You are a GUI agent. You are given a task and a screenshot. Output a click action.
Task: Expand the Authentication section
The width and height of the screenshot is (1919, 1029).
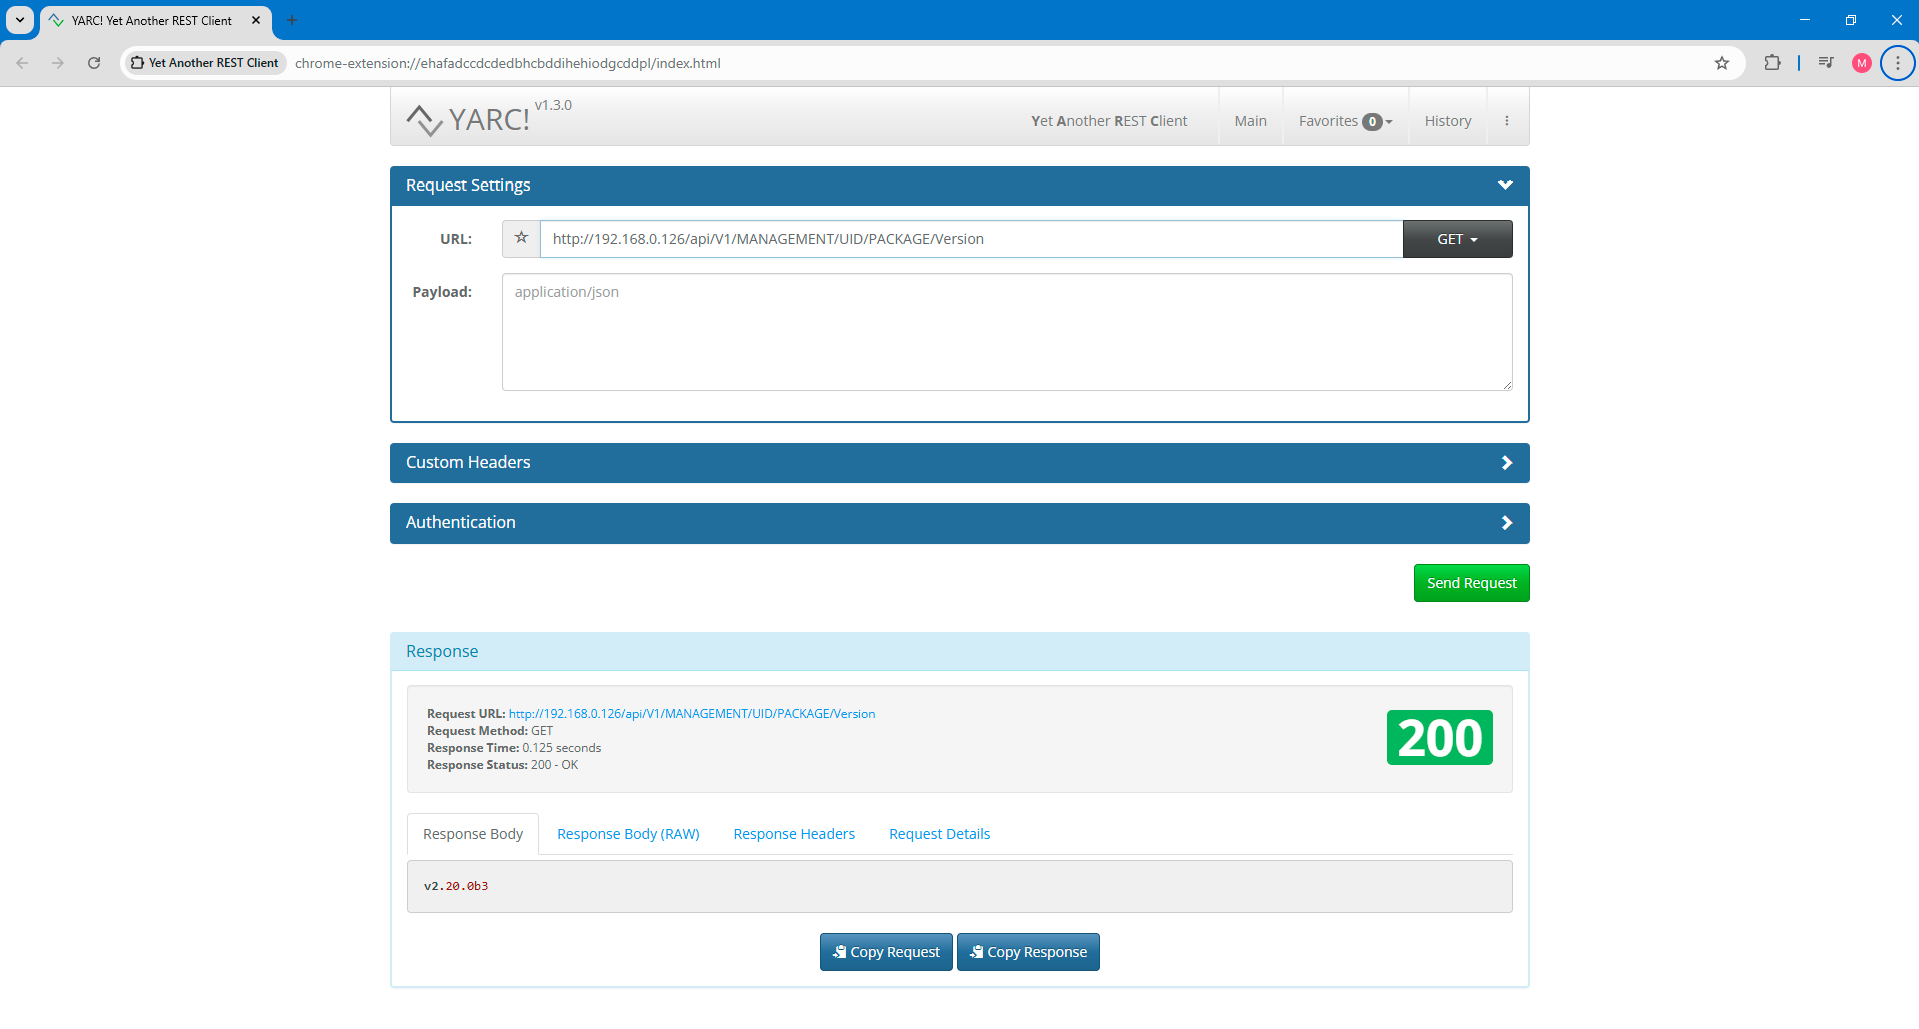(959, 523)
